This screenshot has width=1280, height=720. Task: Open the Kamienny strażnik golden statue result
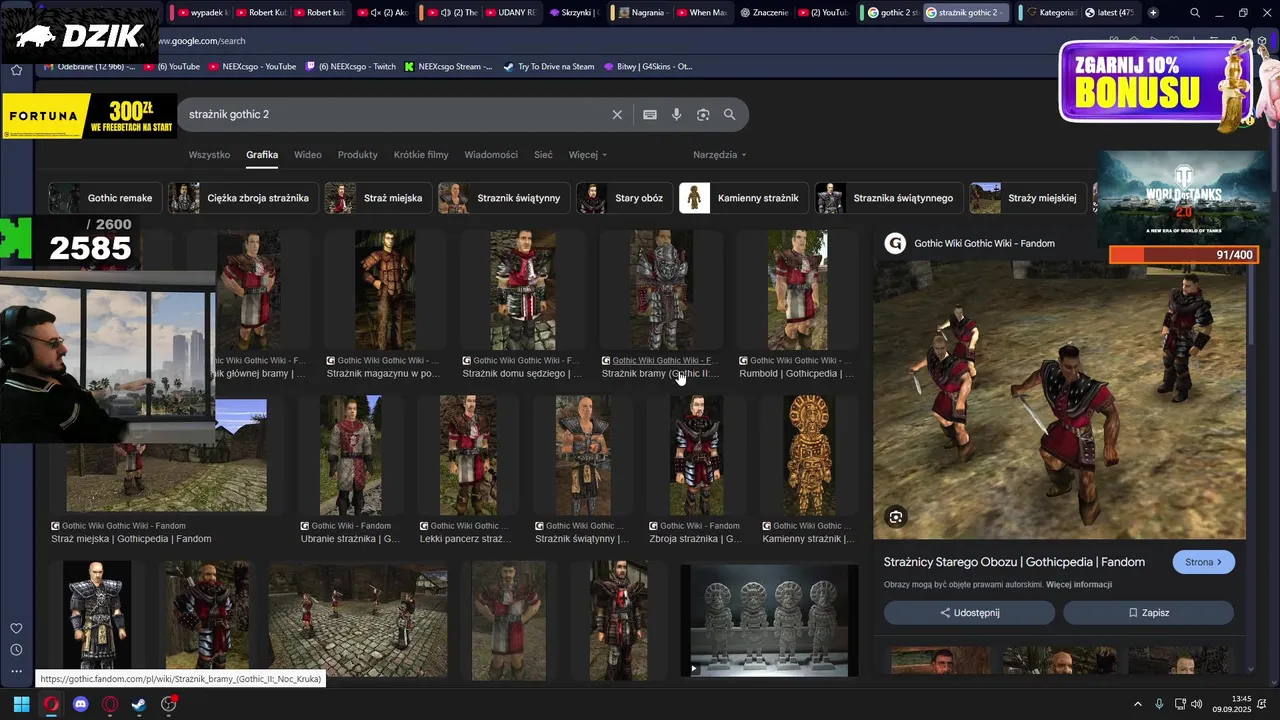coord(809,454)
